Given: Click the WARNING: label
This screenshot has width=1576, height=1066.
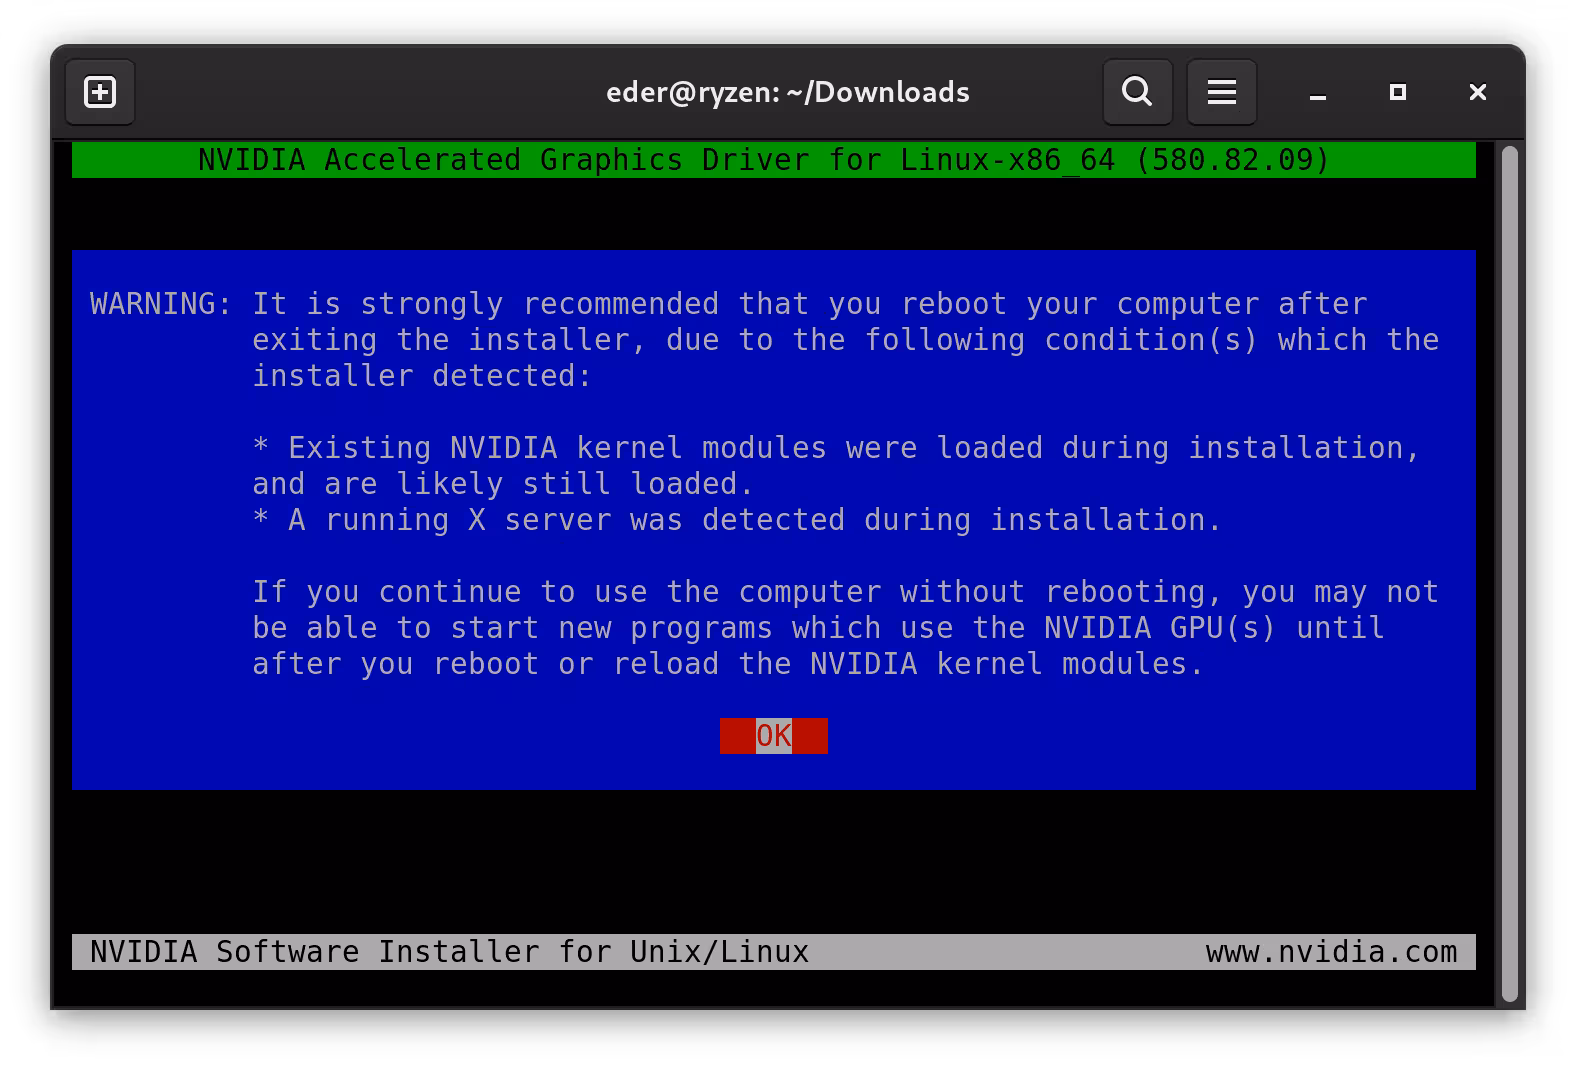Looking at the screenshot, I should click(x=161, y=304).
